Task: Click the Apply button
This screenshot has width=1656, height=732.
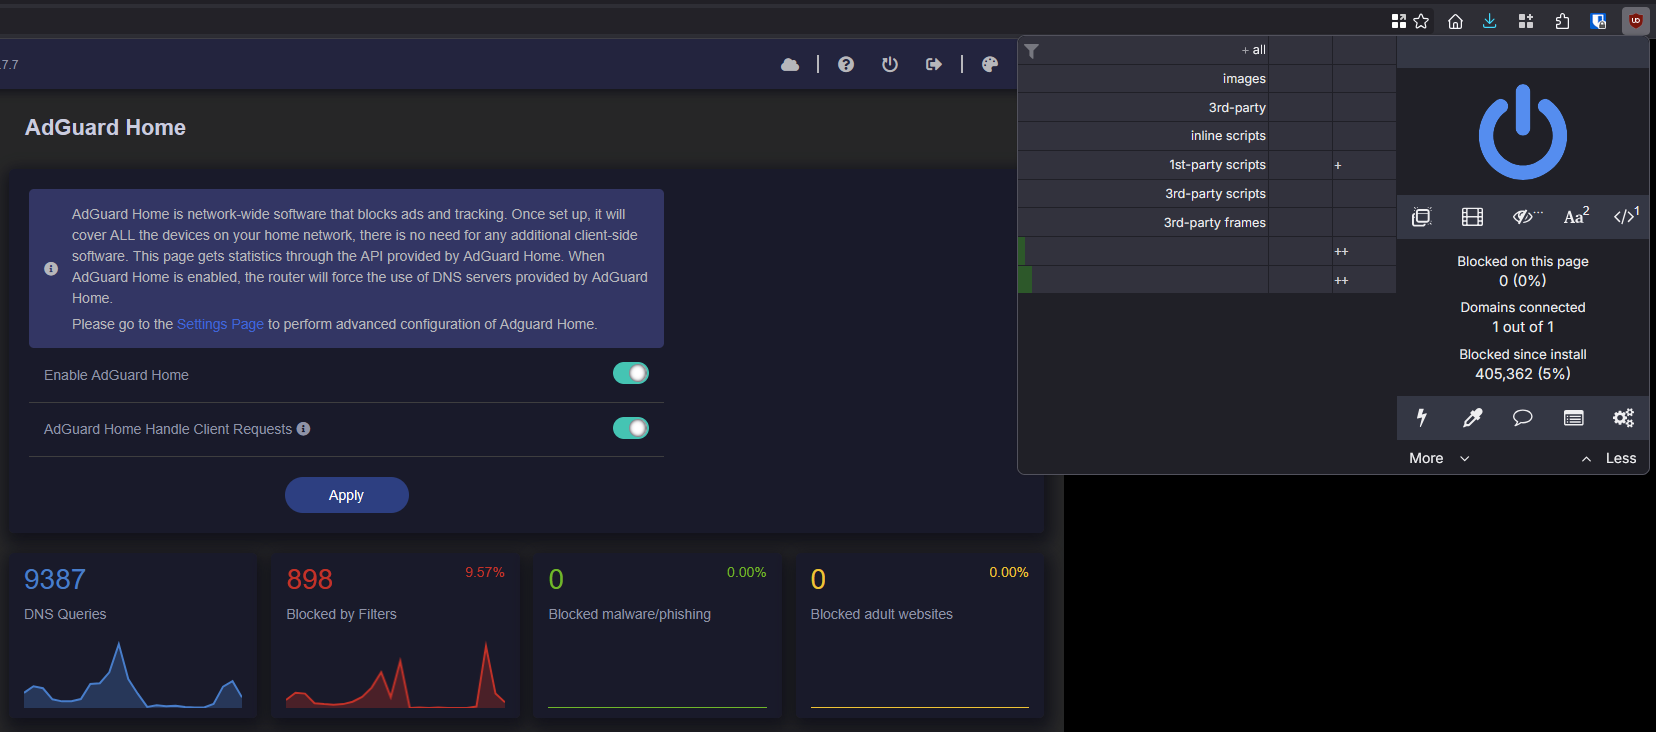Action: (x=346, y=495)
